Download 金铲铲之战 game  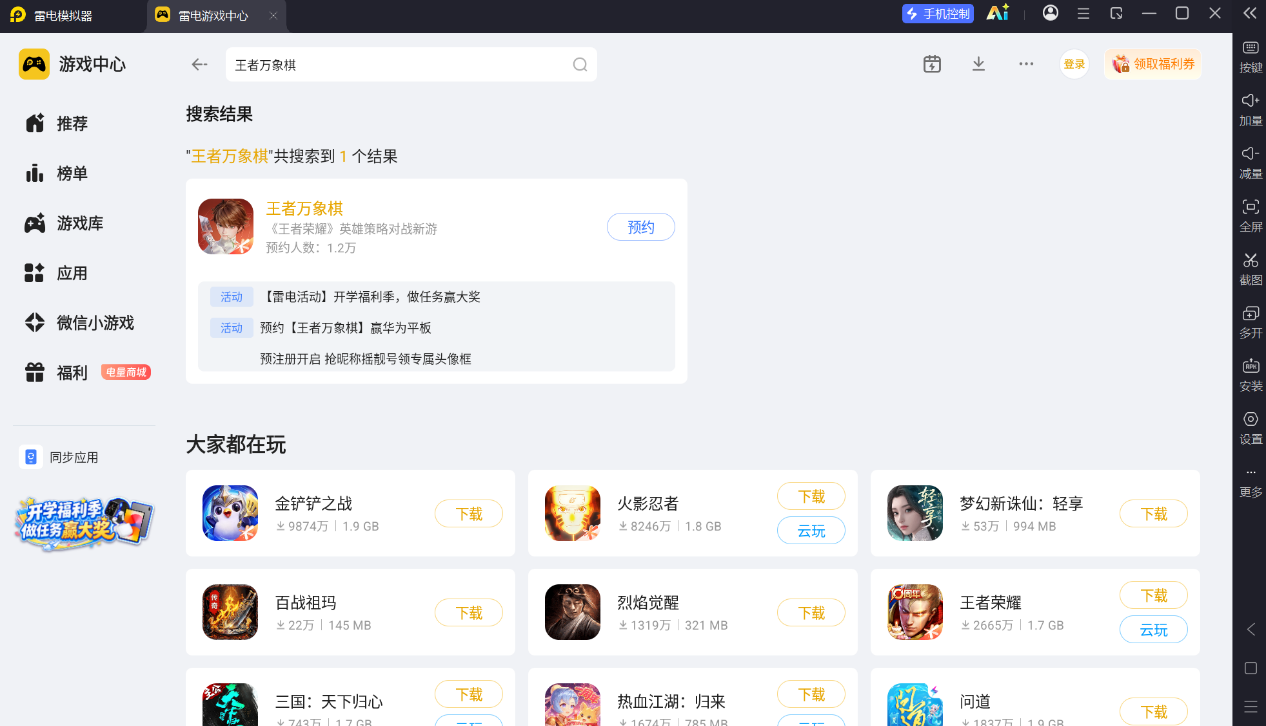pyautogui.click(x=469, y=514)
